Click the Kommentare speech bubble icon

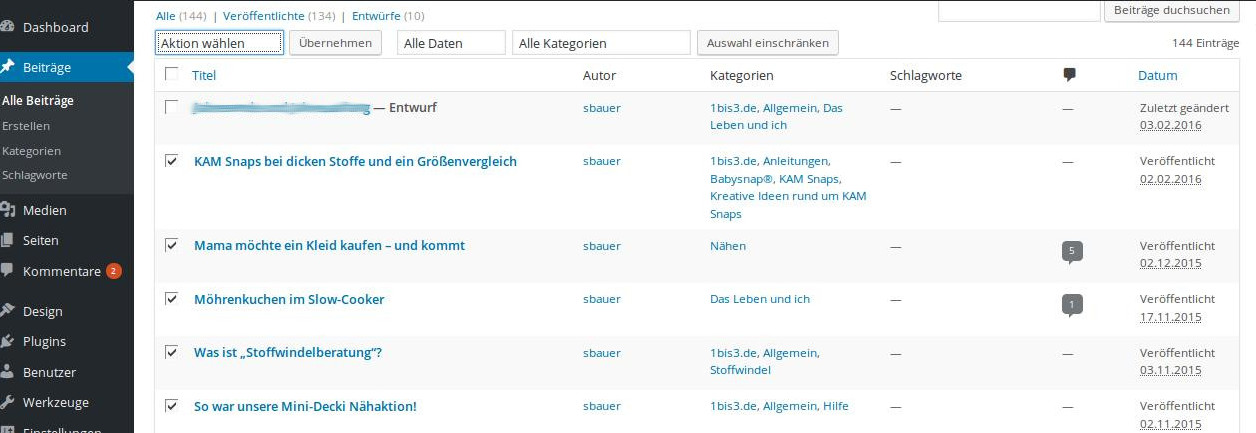pyautogui.click(x=8, y=270)
